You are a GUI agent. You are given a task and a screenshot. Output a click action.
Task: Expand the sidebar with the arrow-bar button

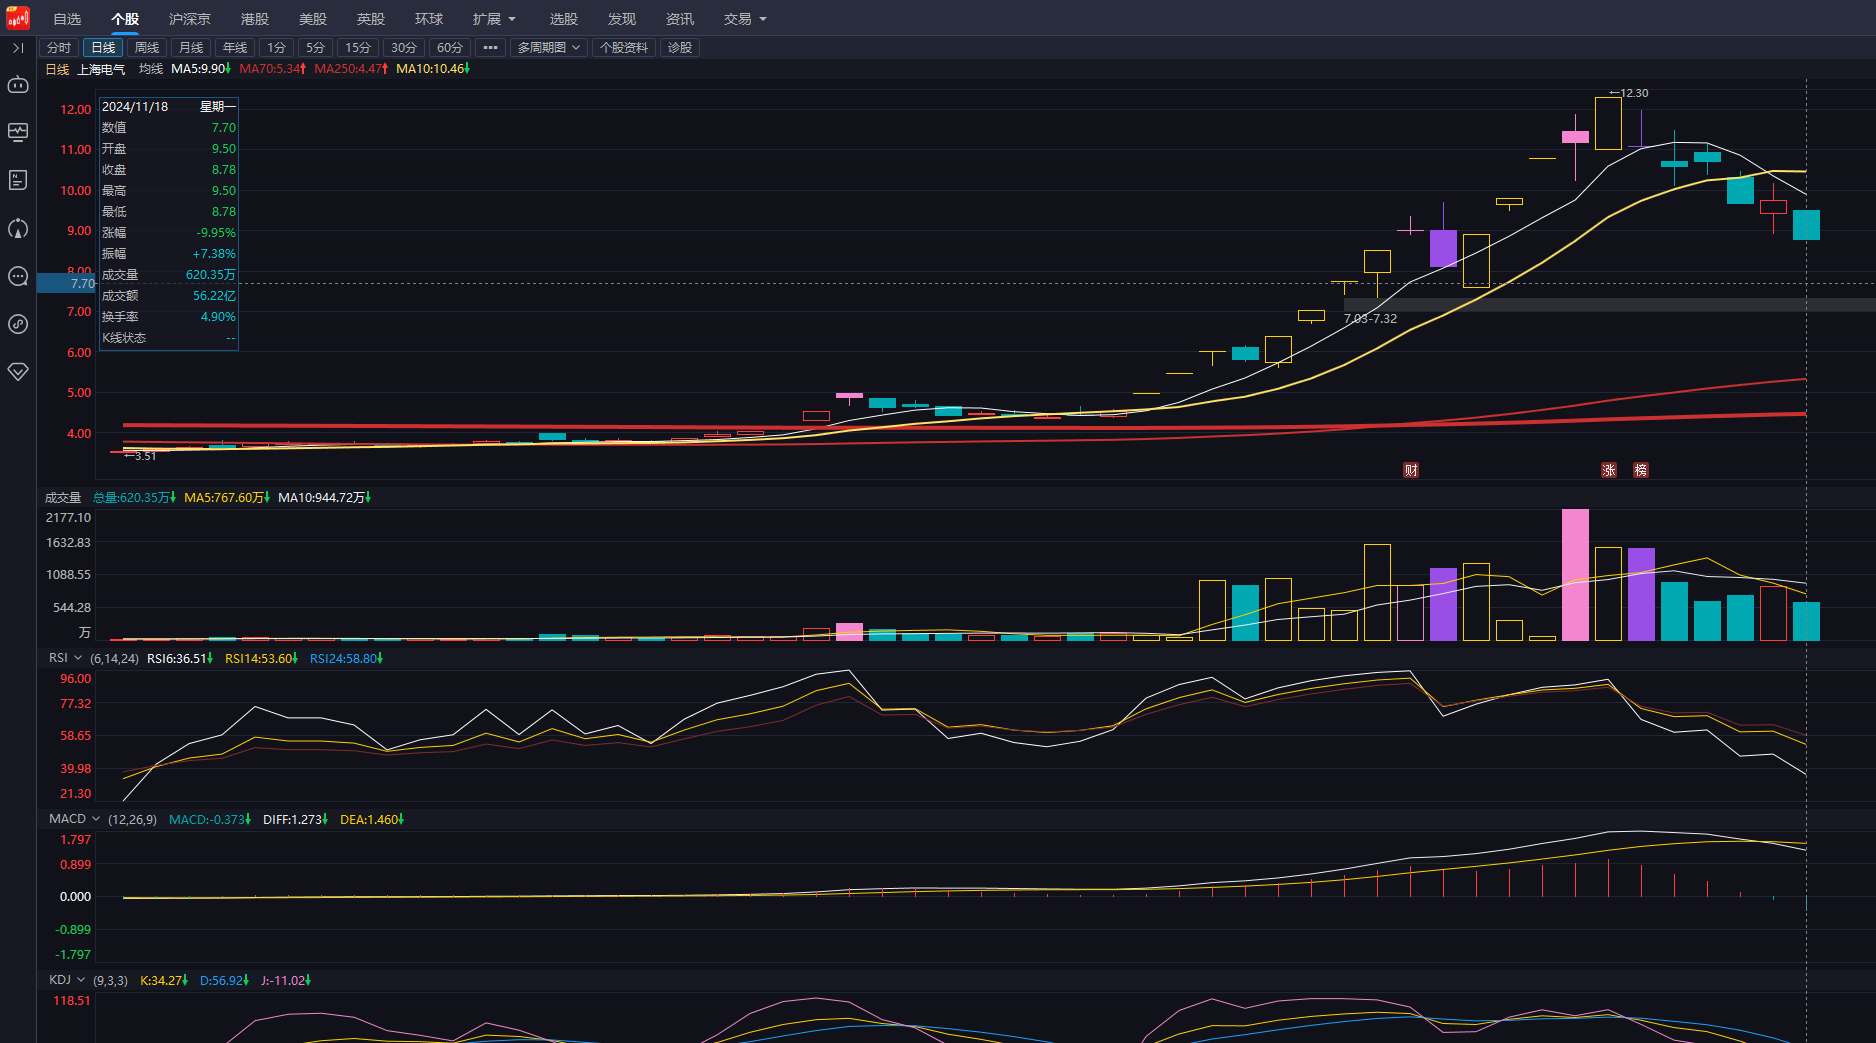[18, 48]
